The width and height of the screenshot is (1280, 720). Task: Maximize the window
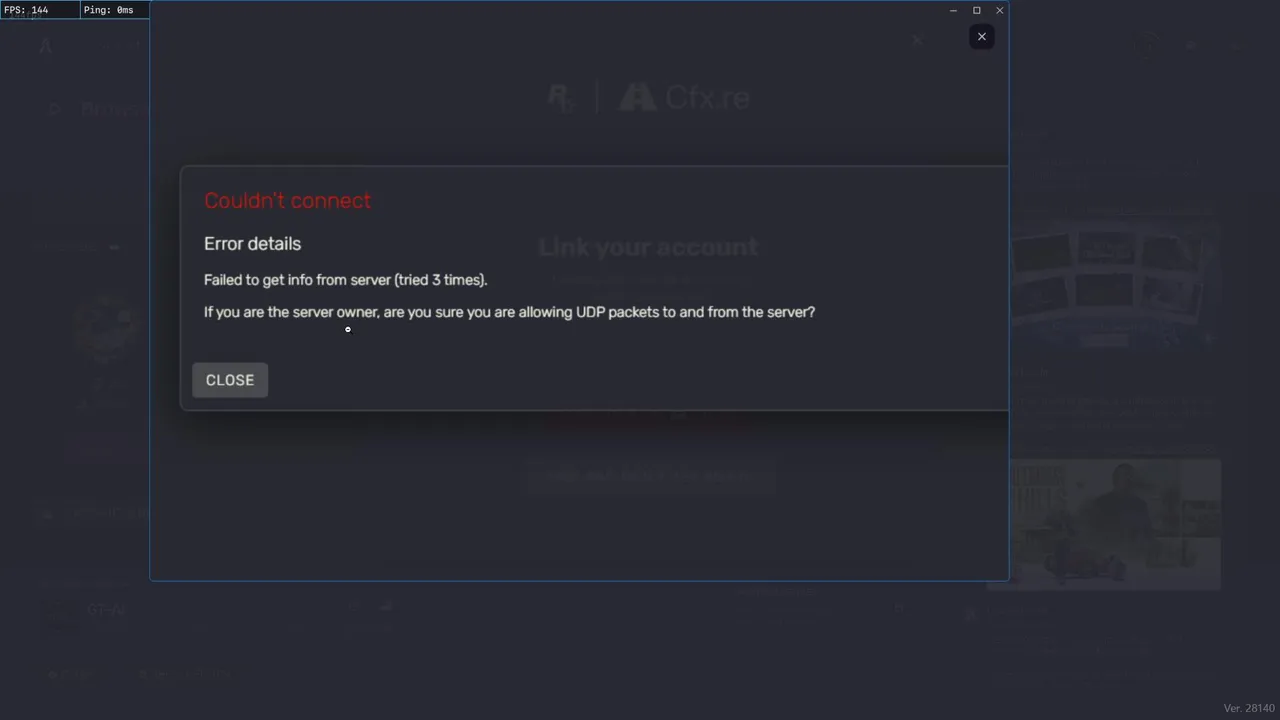click(x=977, y=11)
